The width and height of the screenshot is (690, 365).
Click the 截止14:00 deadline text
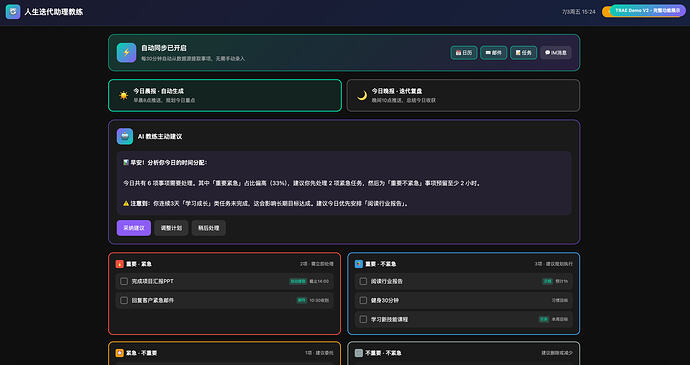[x=319, y=281]
